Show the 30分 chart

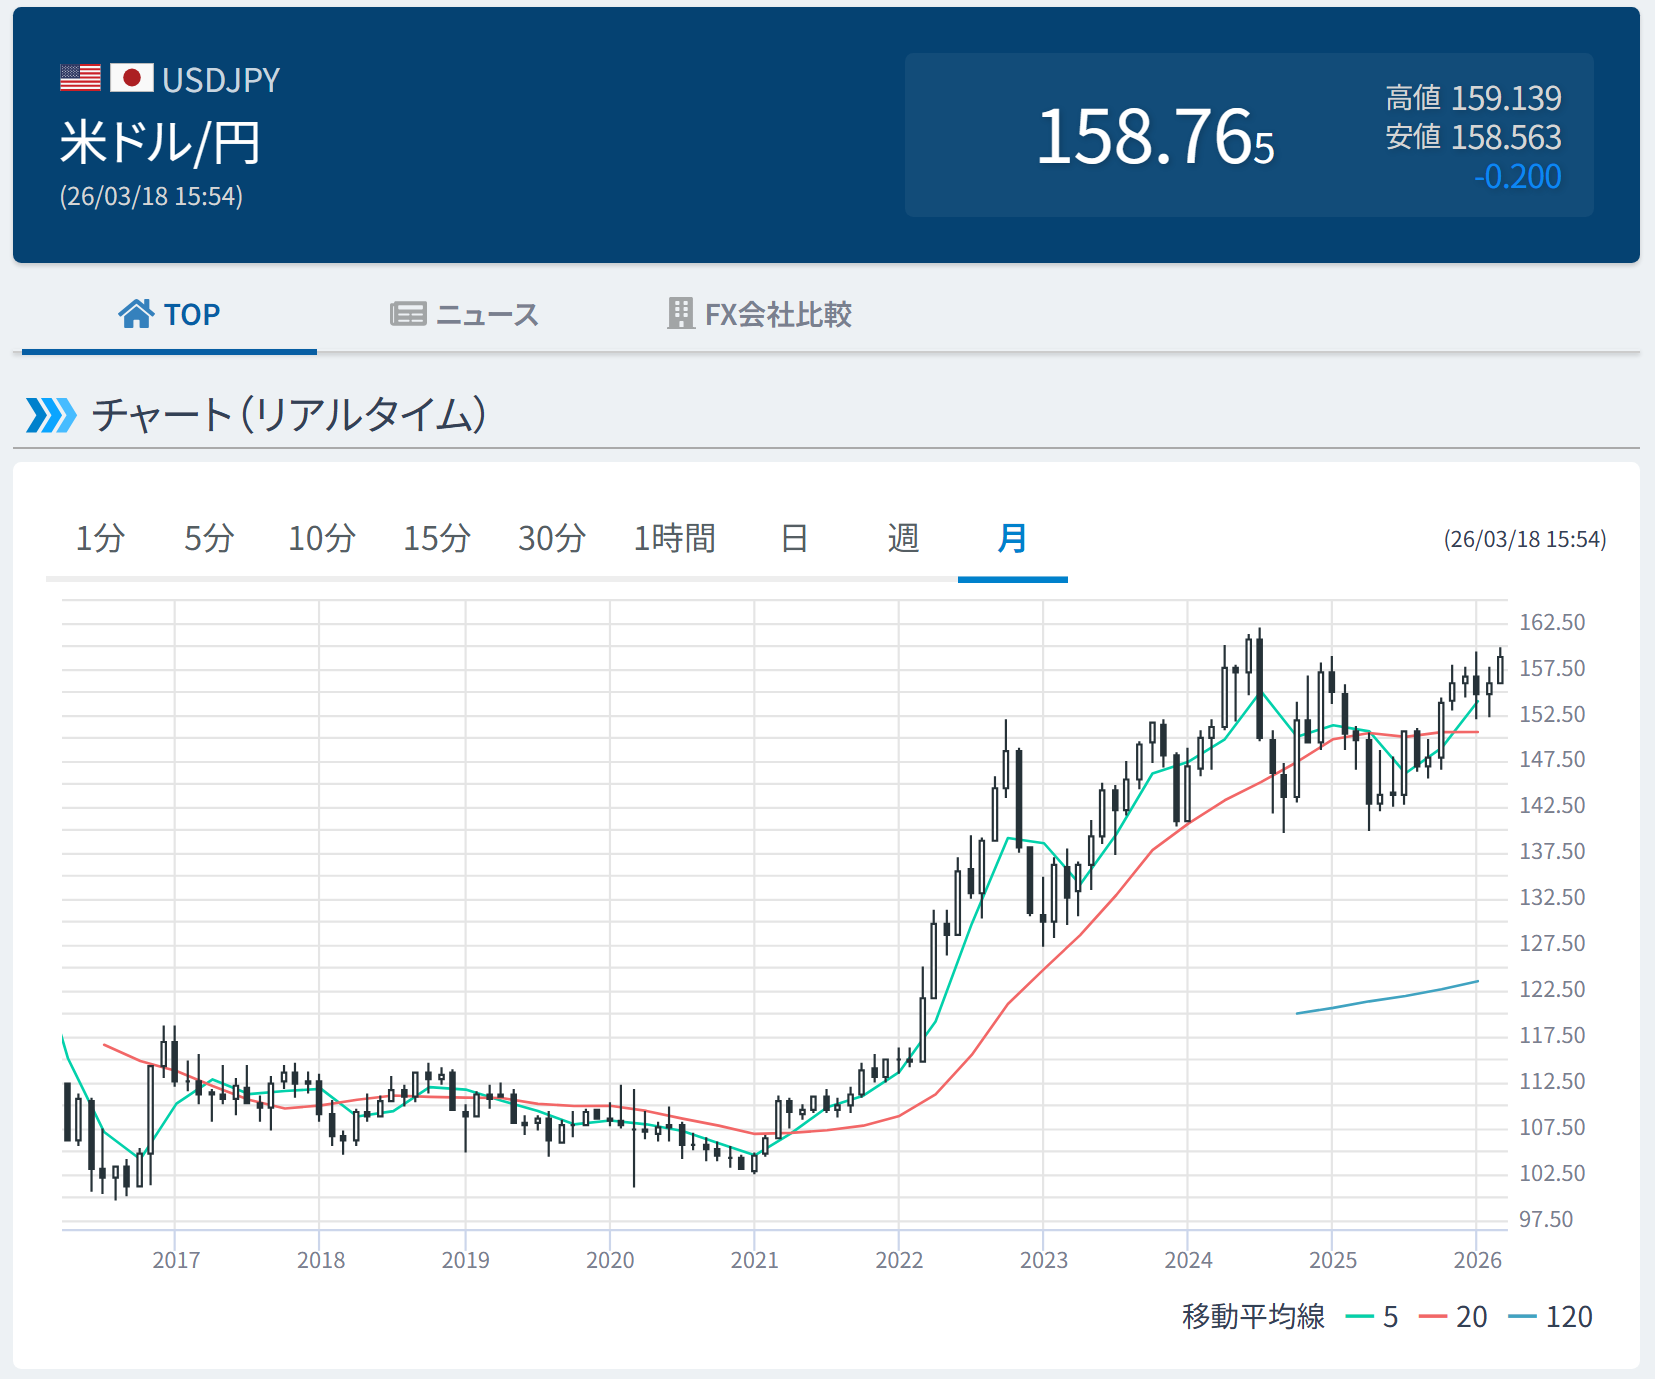[552, 539]
